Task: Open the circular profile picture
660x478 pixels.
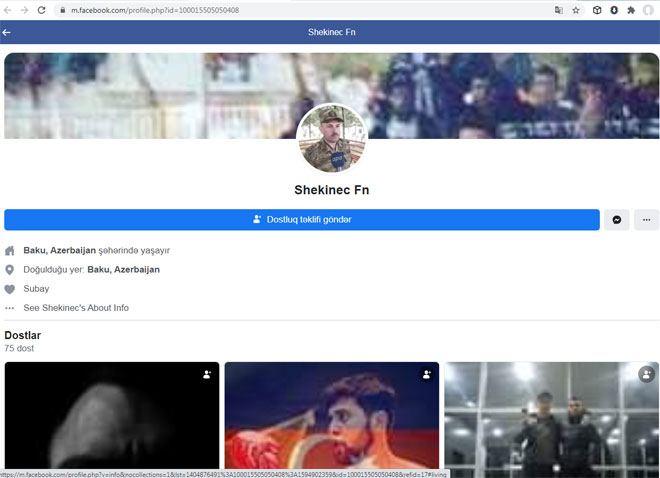Action: point(331,138)
